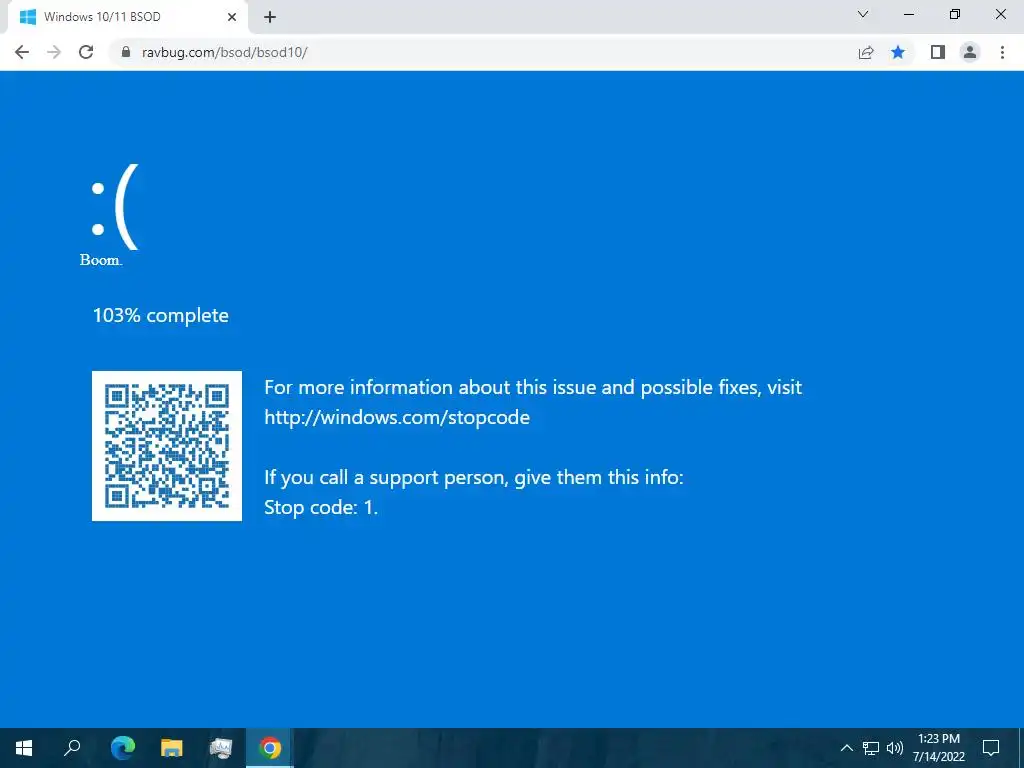
Task: Open a new tab with the plus button
Action: point(270,17)
